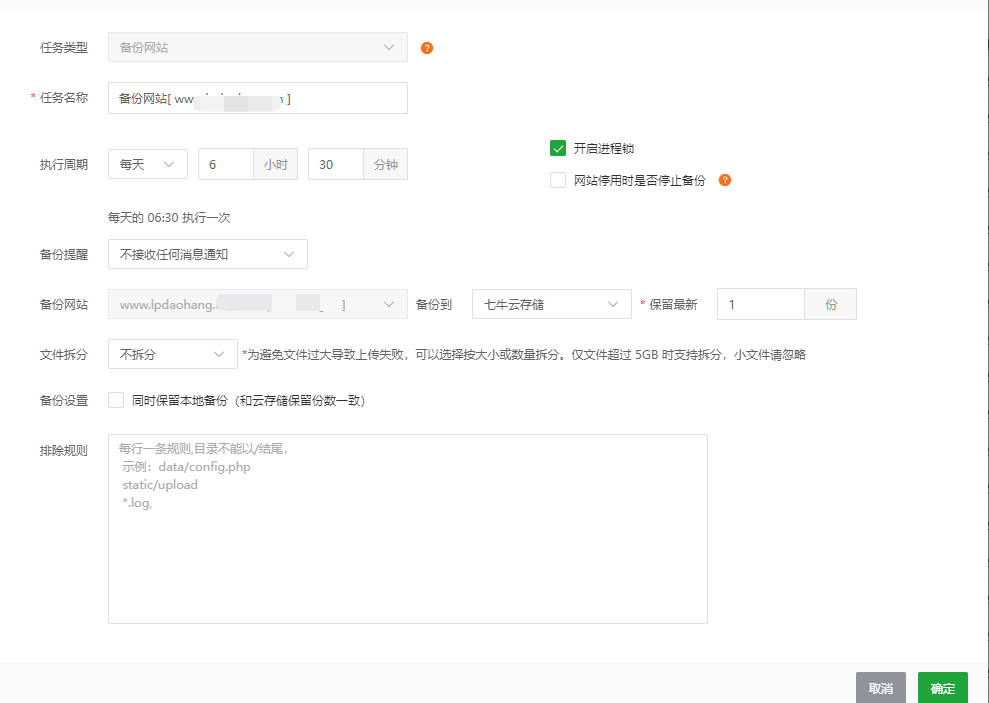Click the 取消 cancel button
Screen dimensions: 989x703
click(881, 688)
